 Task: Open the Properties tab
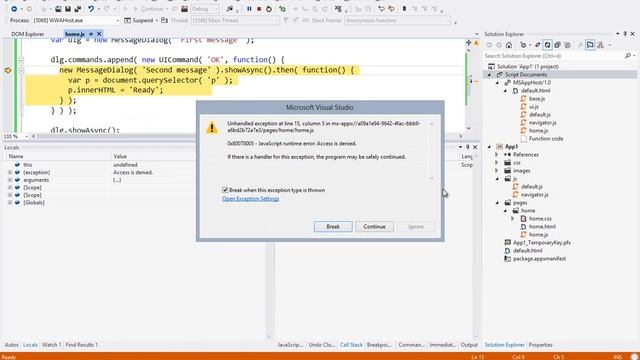pos(540,345)
